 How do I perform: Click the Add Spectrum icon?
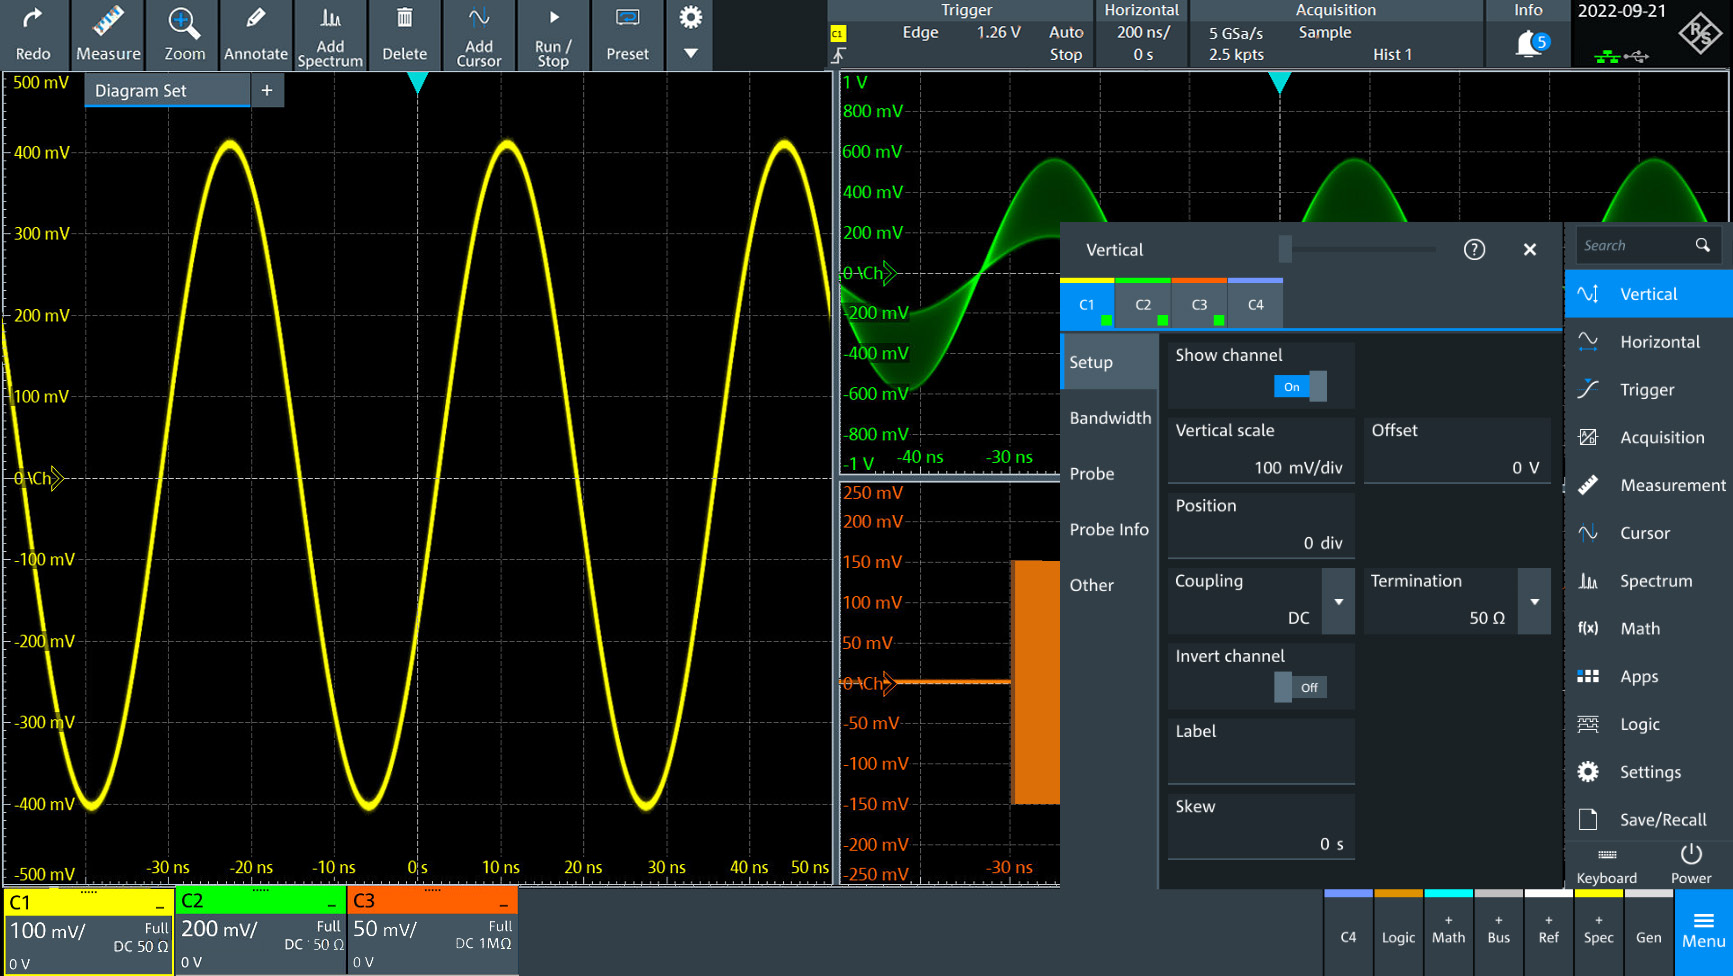pyautogui.click(x=330, y=35)
